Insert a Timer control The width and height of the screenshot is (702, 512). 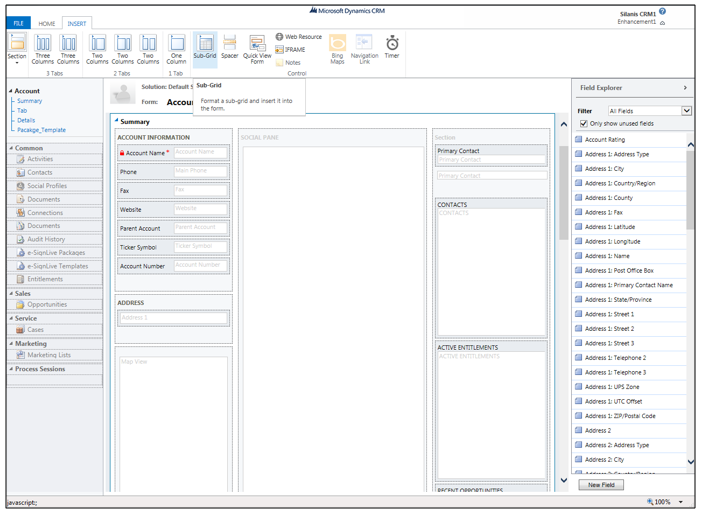[x=392, y=47]
